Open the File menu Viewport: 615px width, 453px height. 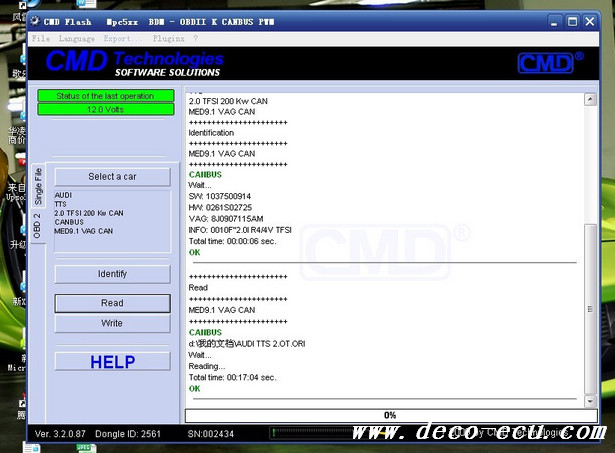tap(41, 38)
